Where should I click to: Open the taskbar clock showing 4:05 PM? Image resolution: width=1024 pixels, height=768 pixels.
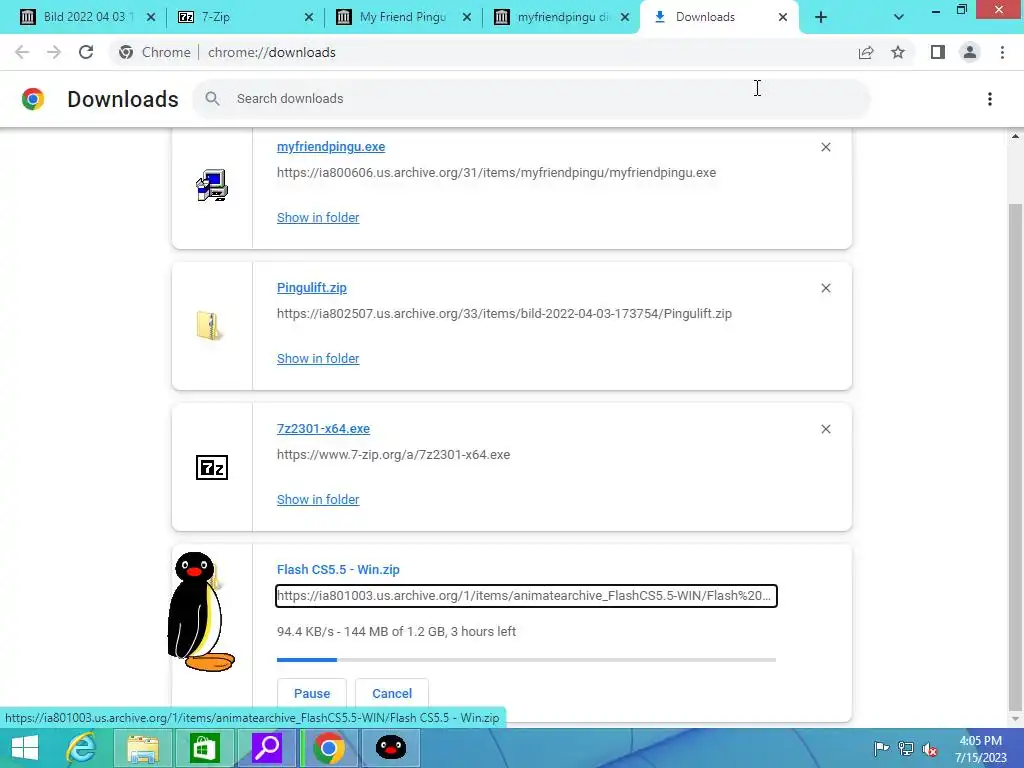[x=980, y=748]
